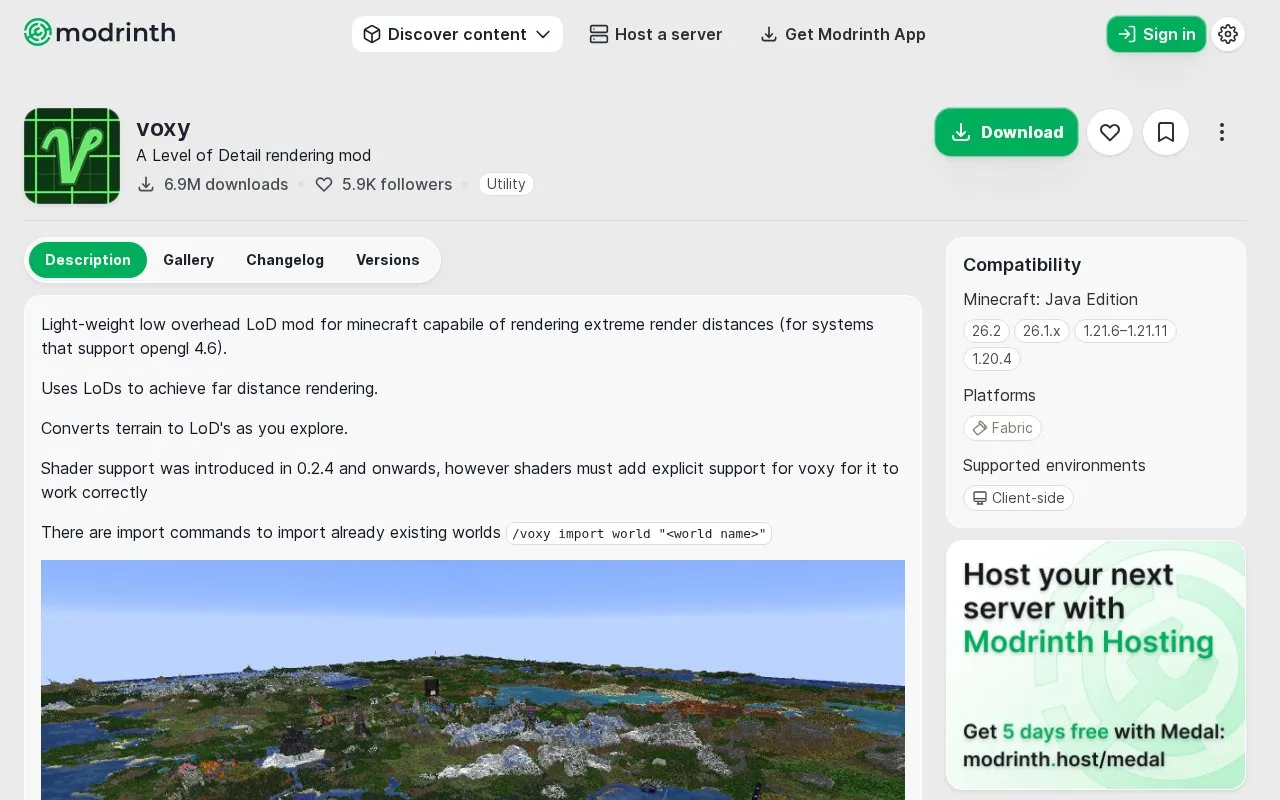Viewport: 1280px width, 800px height.
Task: Select the 26.2 version tag
Action: pos(986,331)
